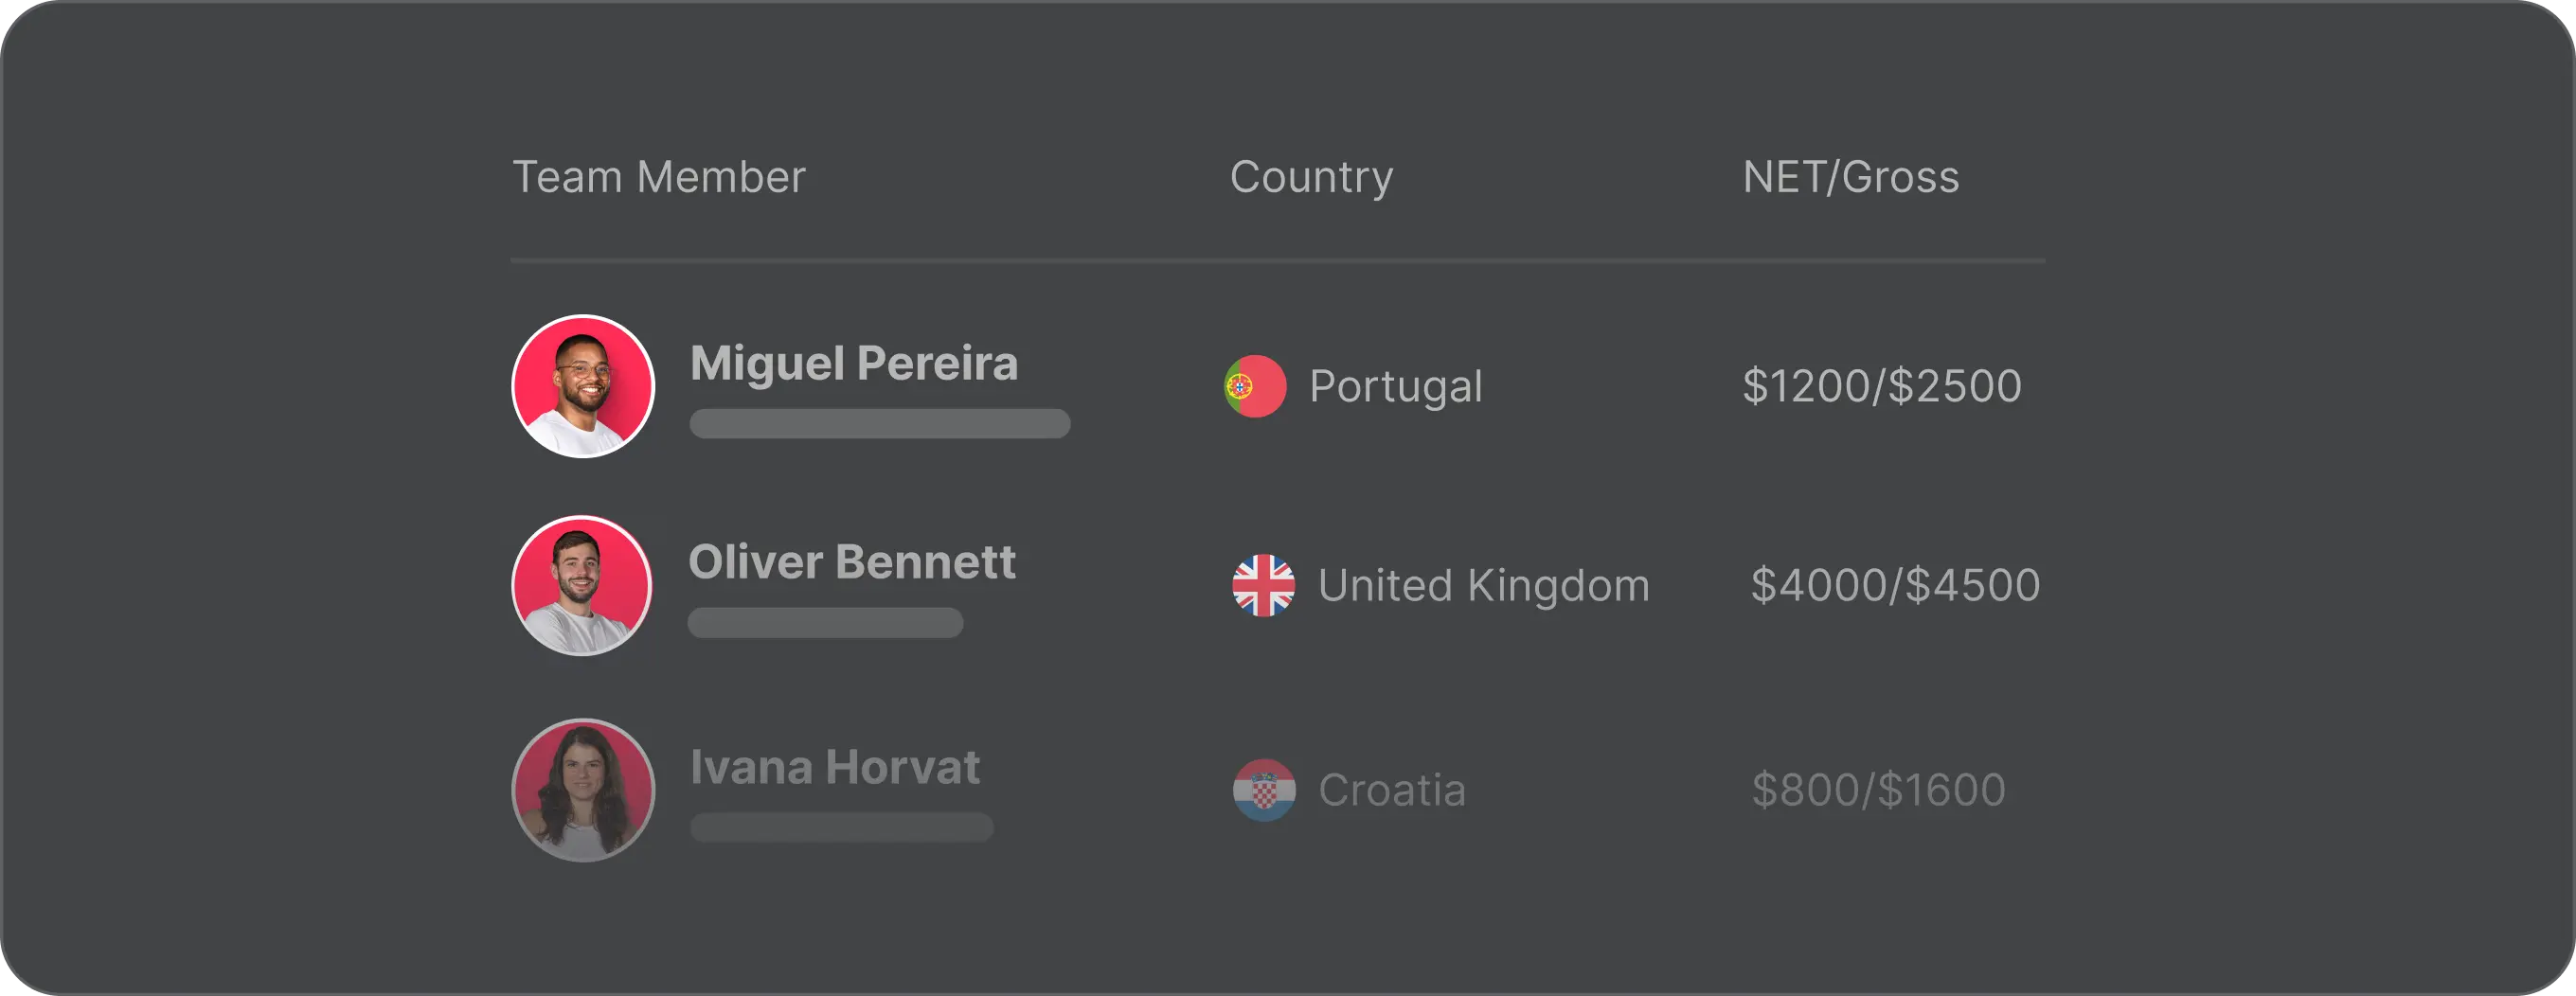Click placeholder bar under Miguel Pereira

(x=880, y=424)
